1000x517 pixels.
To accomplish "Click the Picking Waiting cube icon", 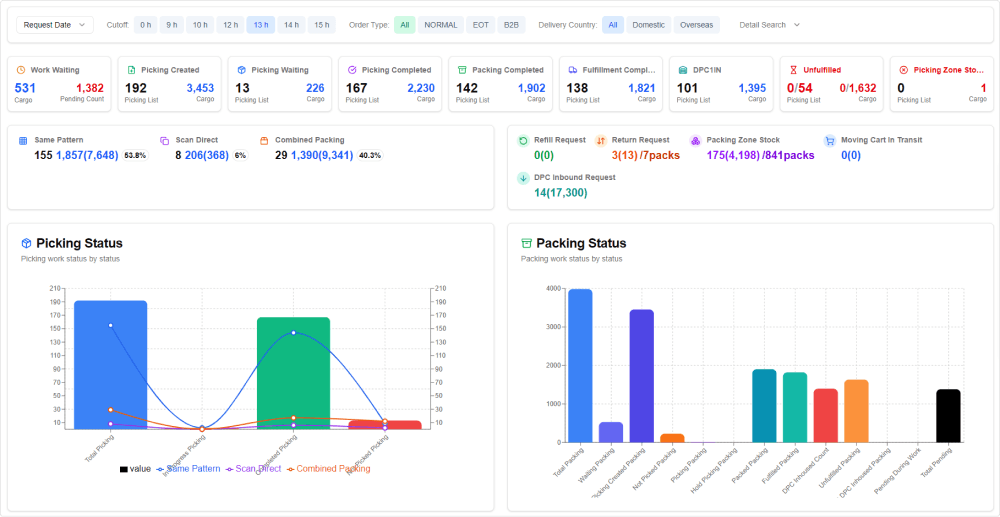I will coord(242,70).
